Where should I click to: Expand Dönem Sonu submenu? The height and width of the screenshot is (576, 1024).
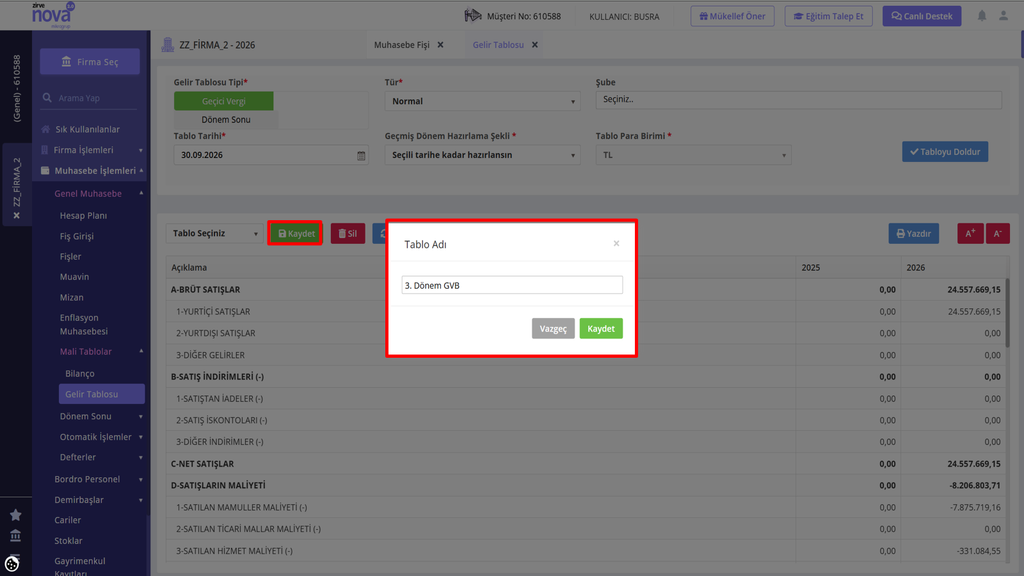[x=101, y=416]
